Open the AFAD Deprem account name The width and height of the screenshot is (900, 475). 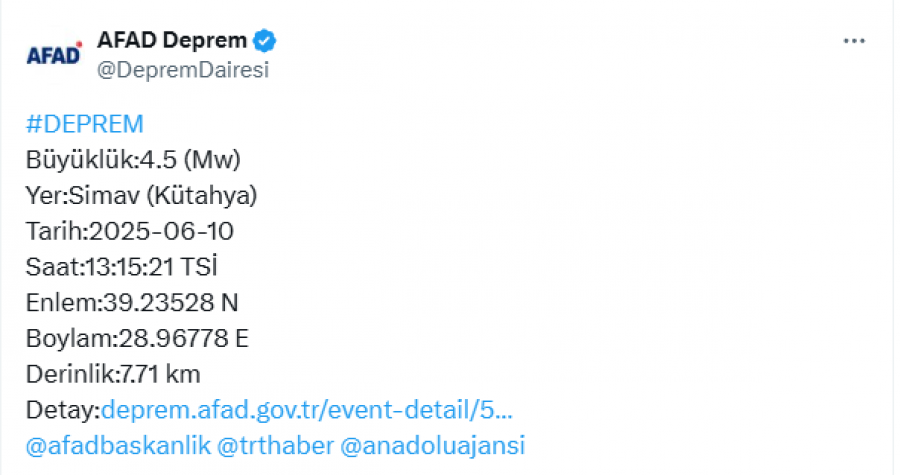pos(172,40)
